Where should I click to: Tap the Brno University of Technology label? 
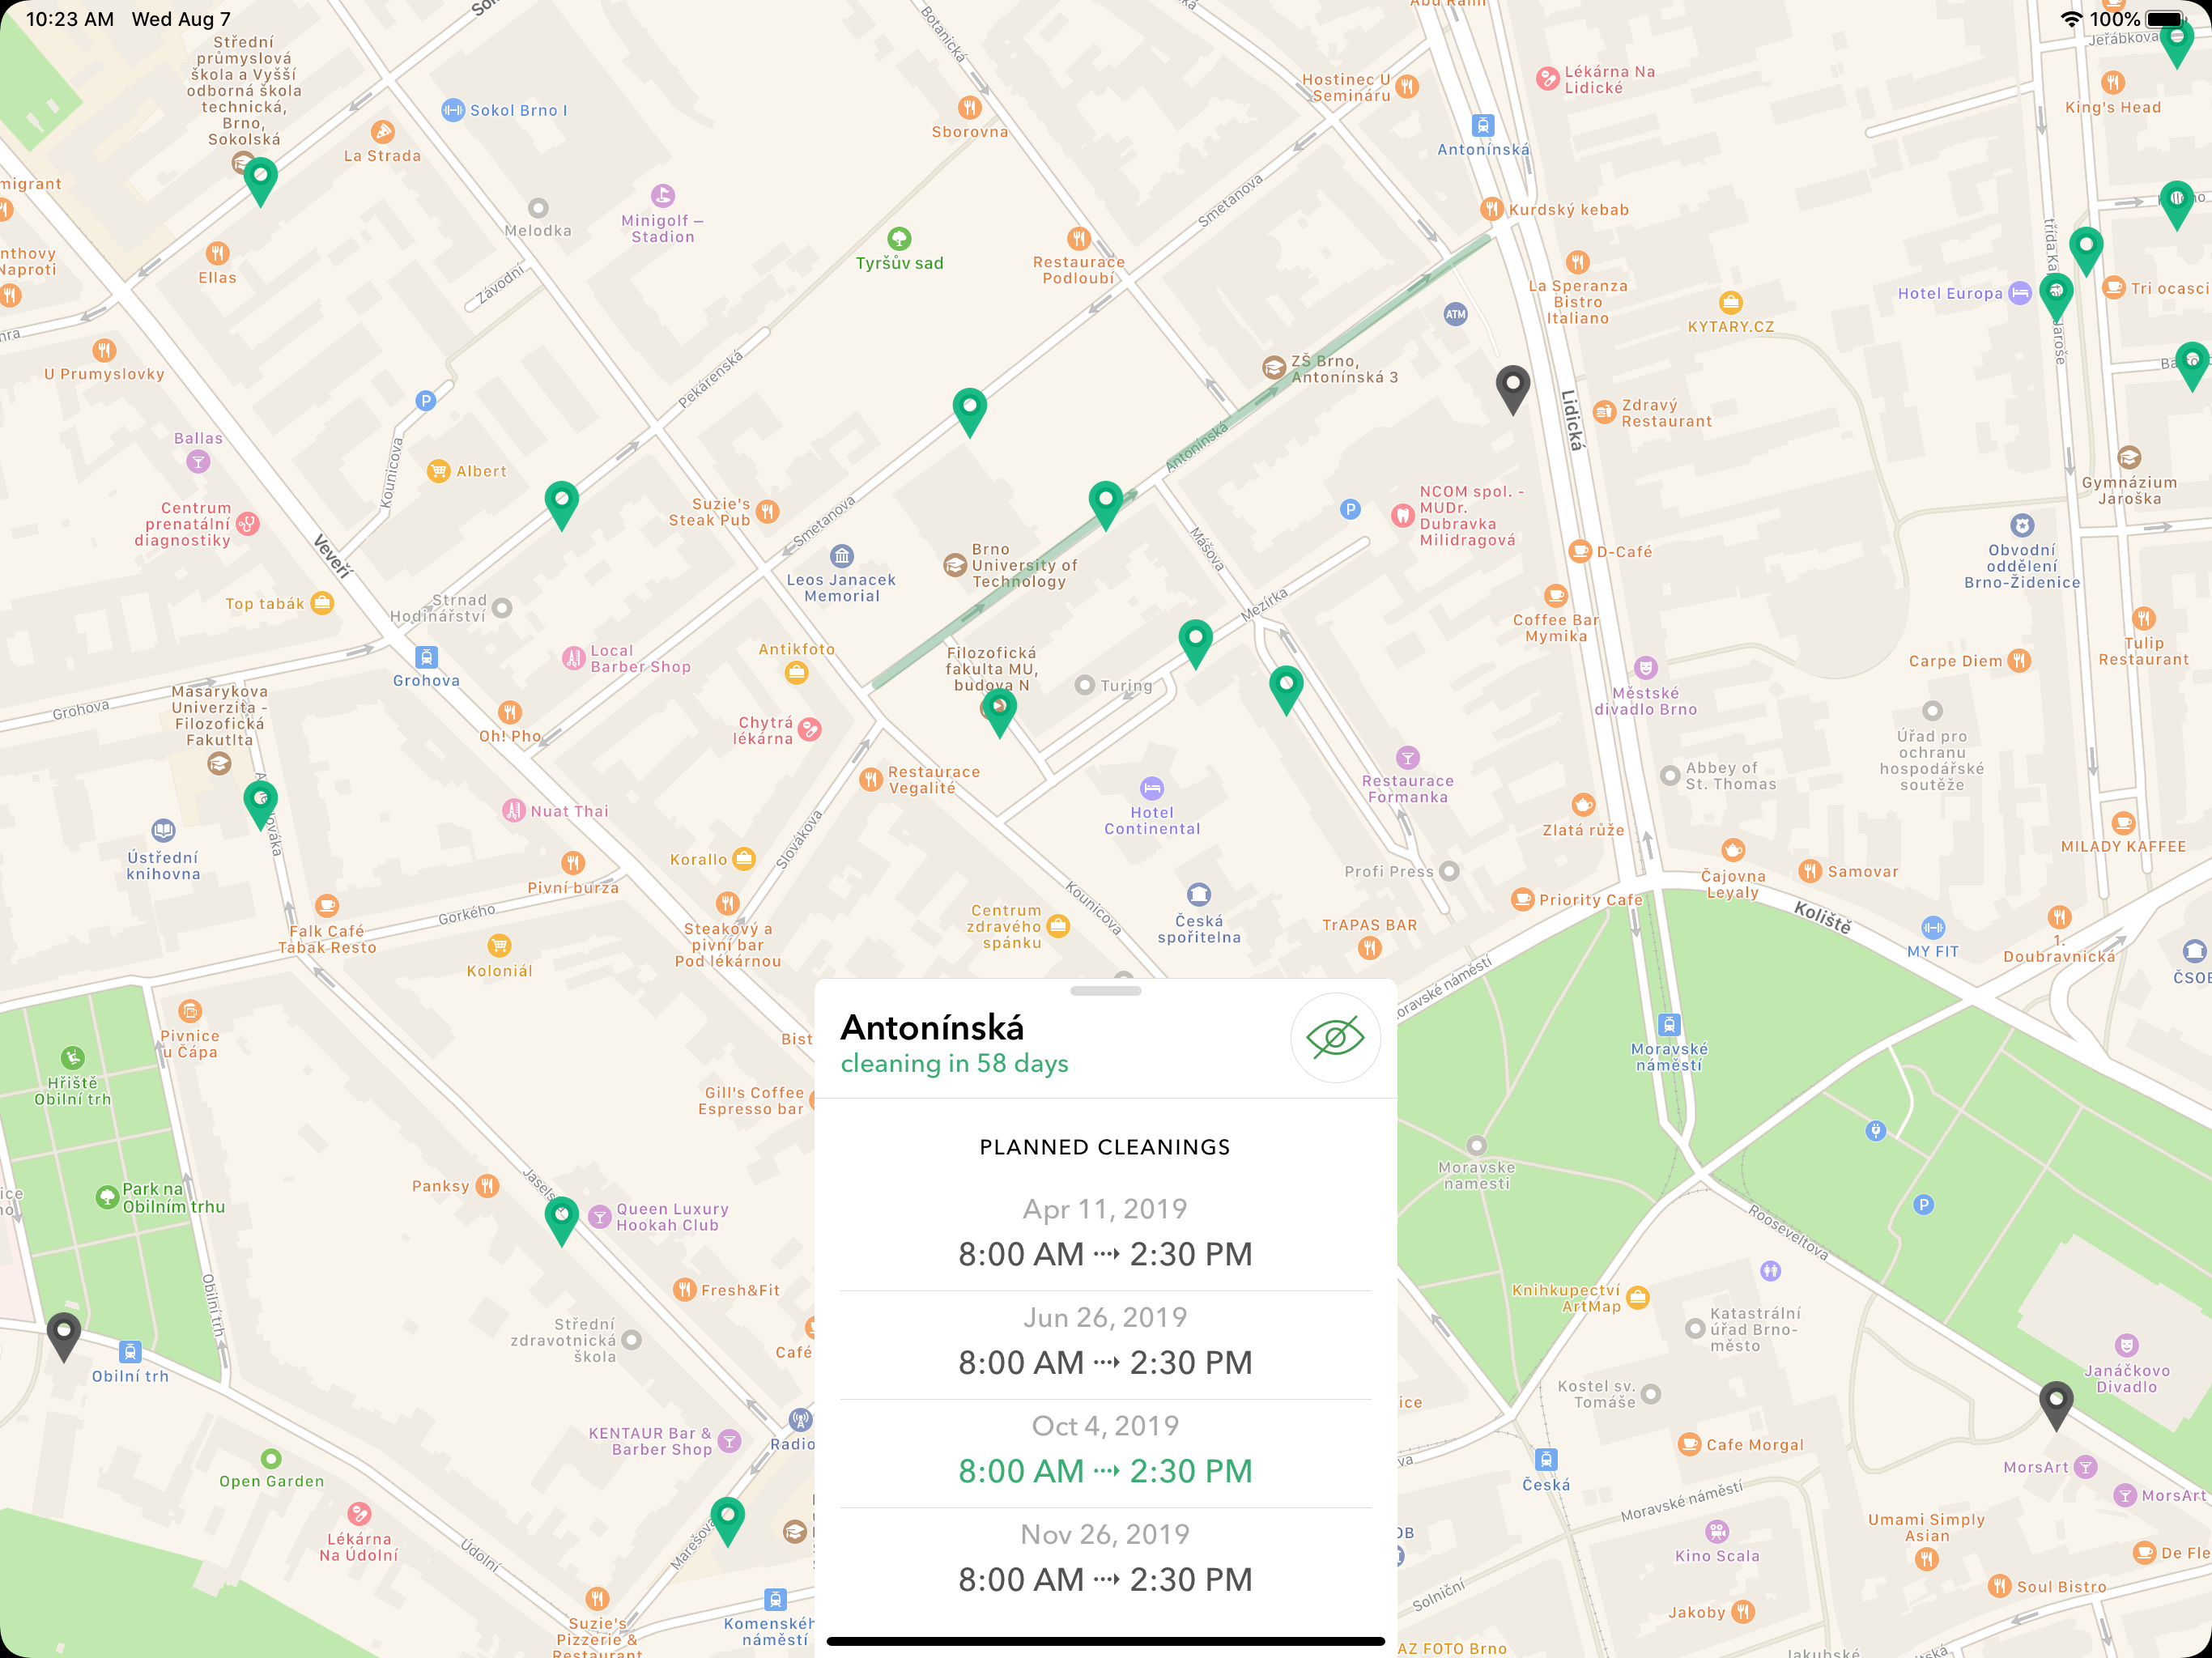[x=1024, y=566]
